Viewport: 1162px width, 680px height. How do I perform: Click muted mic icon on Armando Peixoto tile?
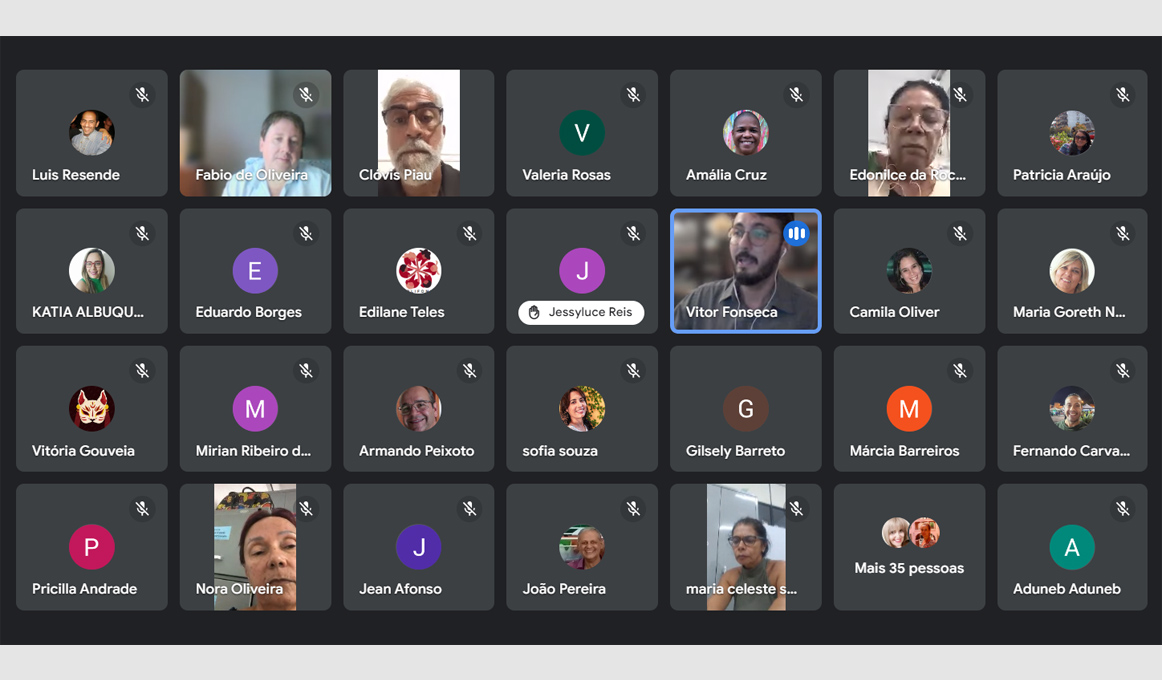click(470, 370)
